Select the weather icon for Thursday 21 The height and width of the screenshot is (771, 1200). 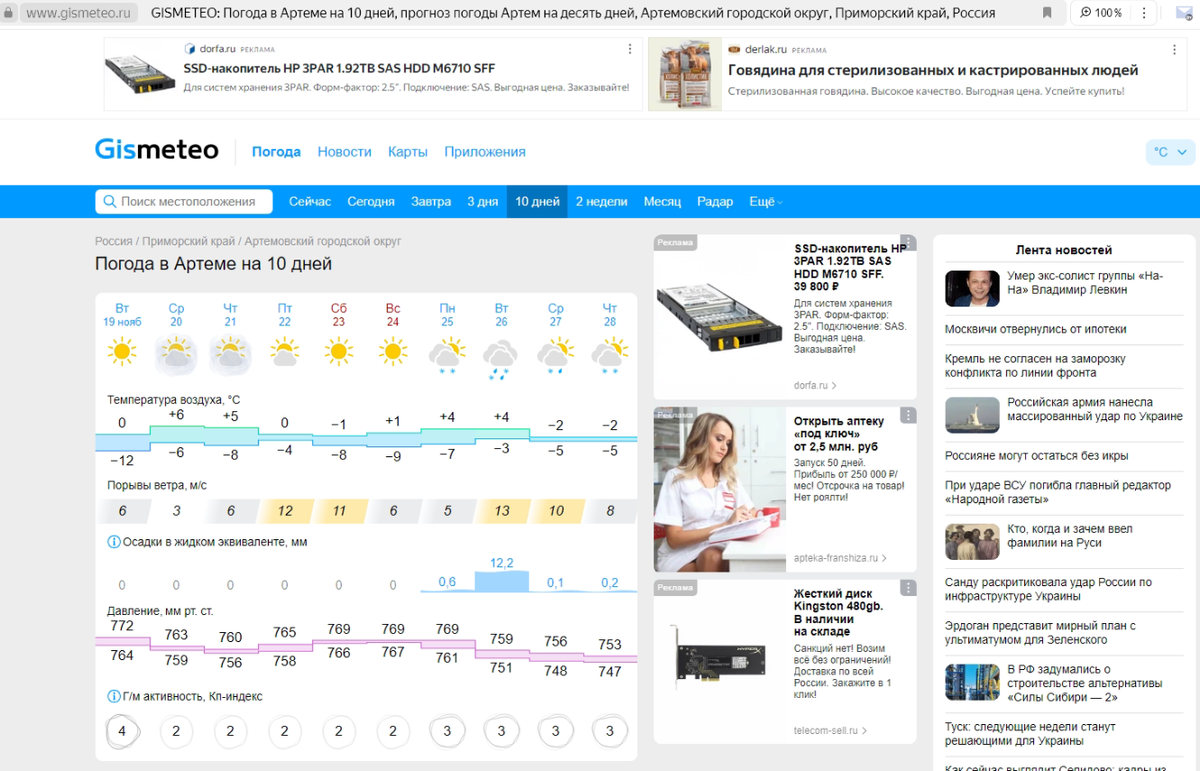[230, 353]
